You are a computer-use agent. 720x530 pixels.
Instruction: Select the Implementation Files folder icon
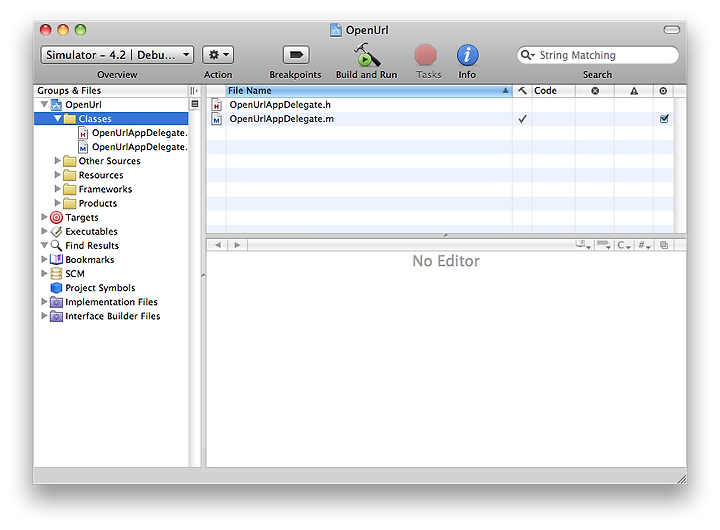(x=56, y=302)
